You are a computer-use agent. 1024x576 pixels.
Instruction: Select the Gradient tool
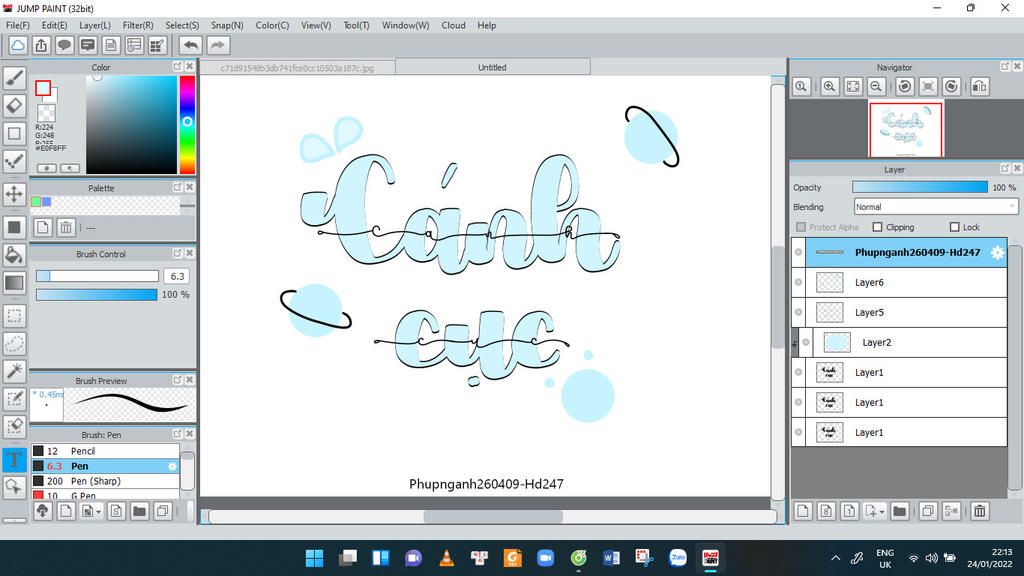14,283
